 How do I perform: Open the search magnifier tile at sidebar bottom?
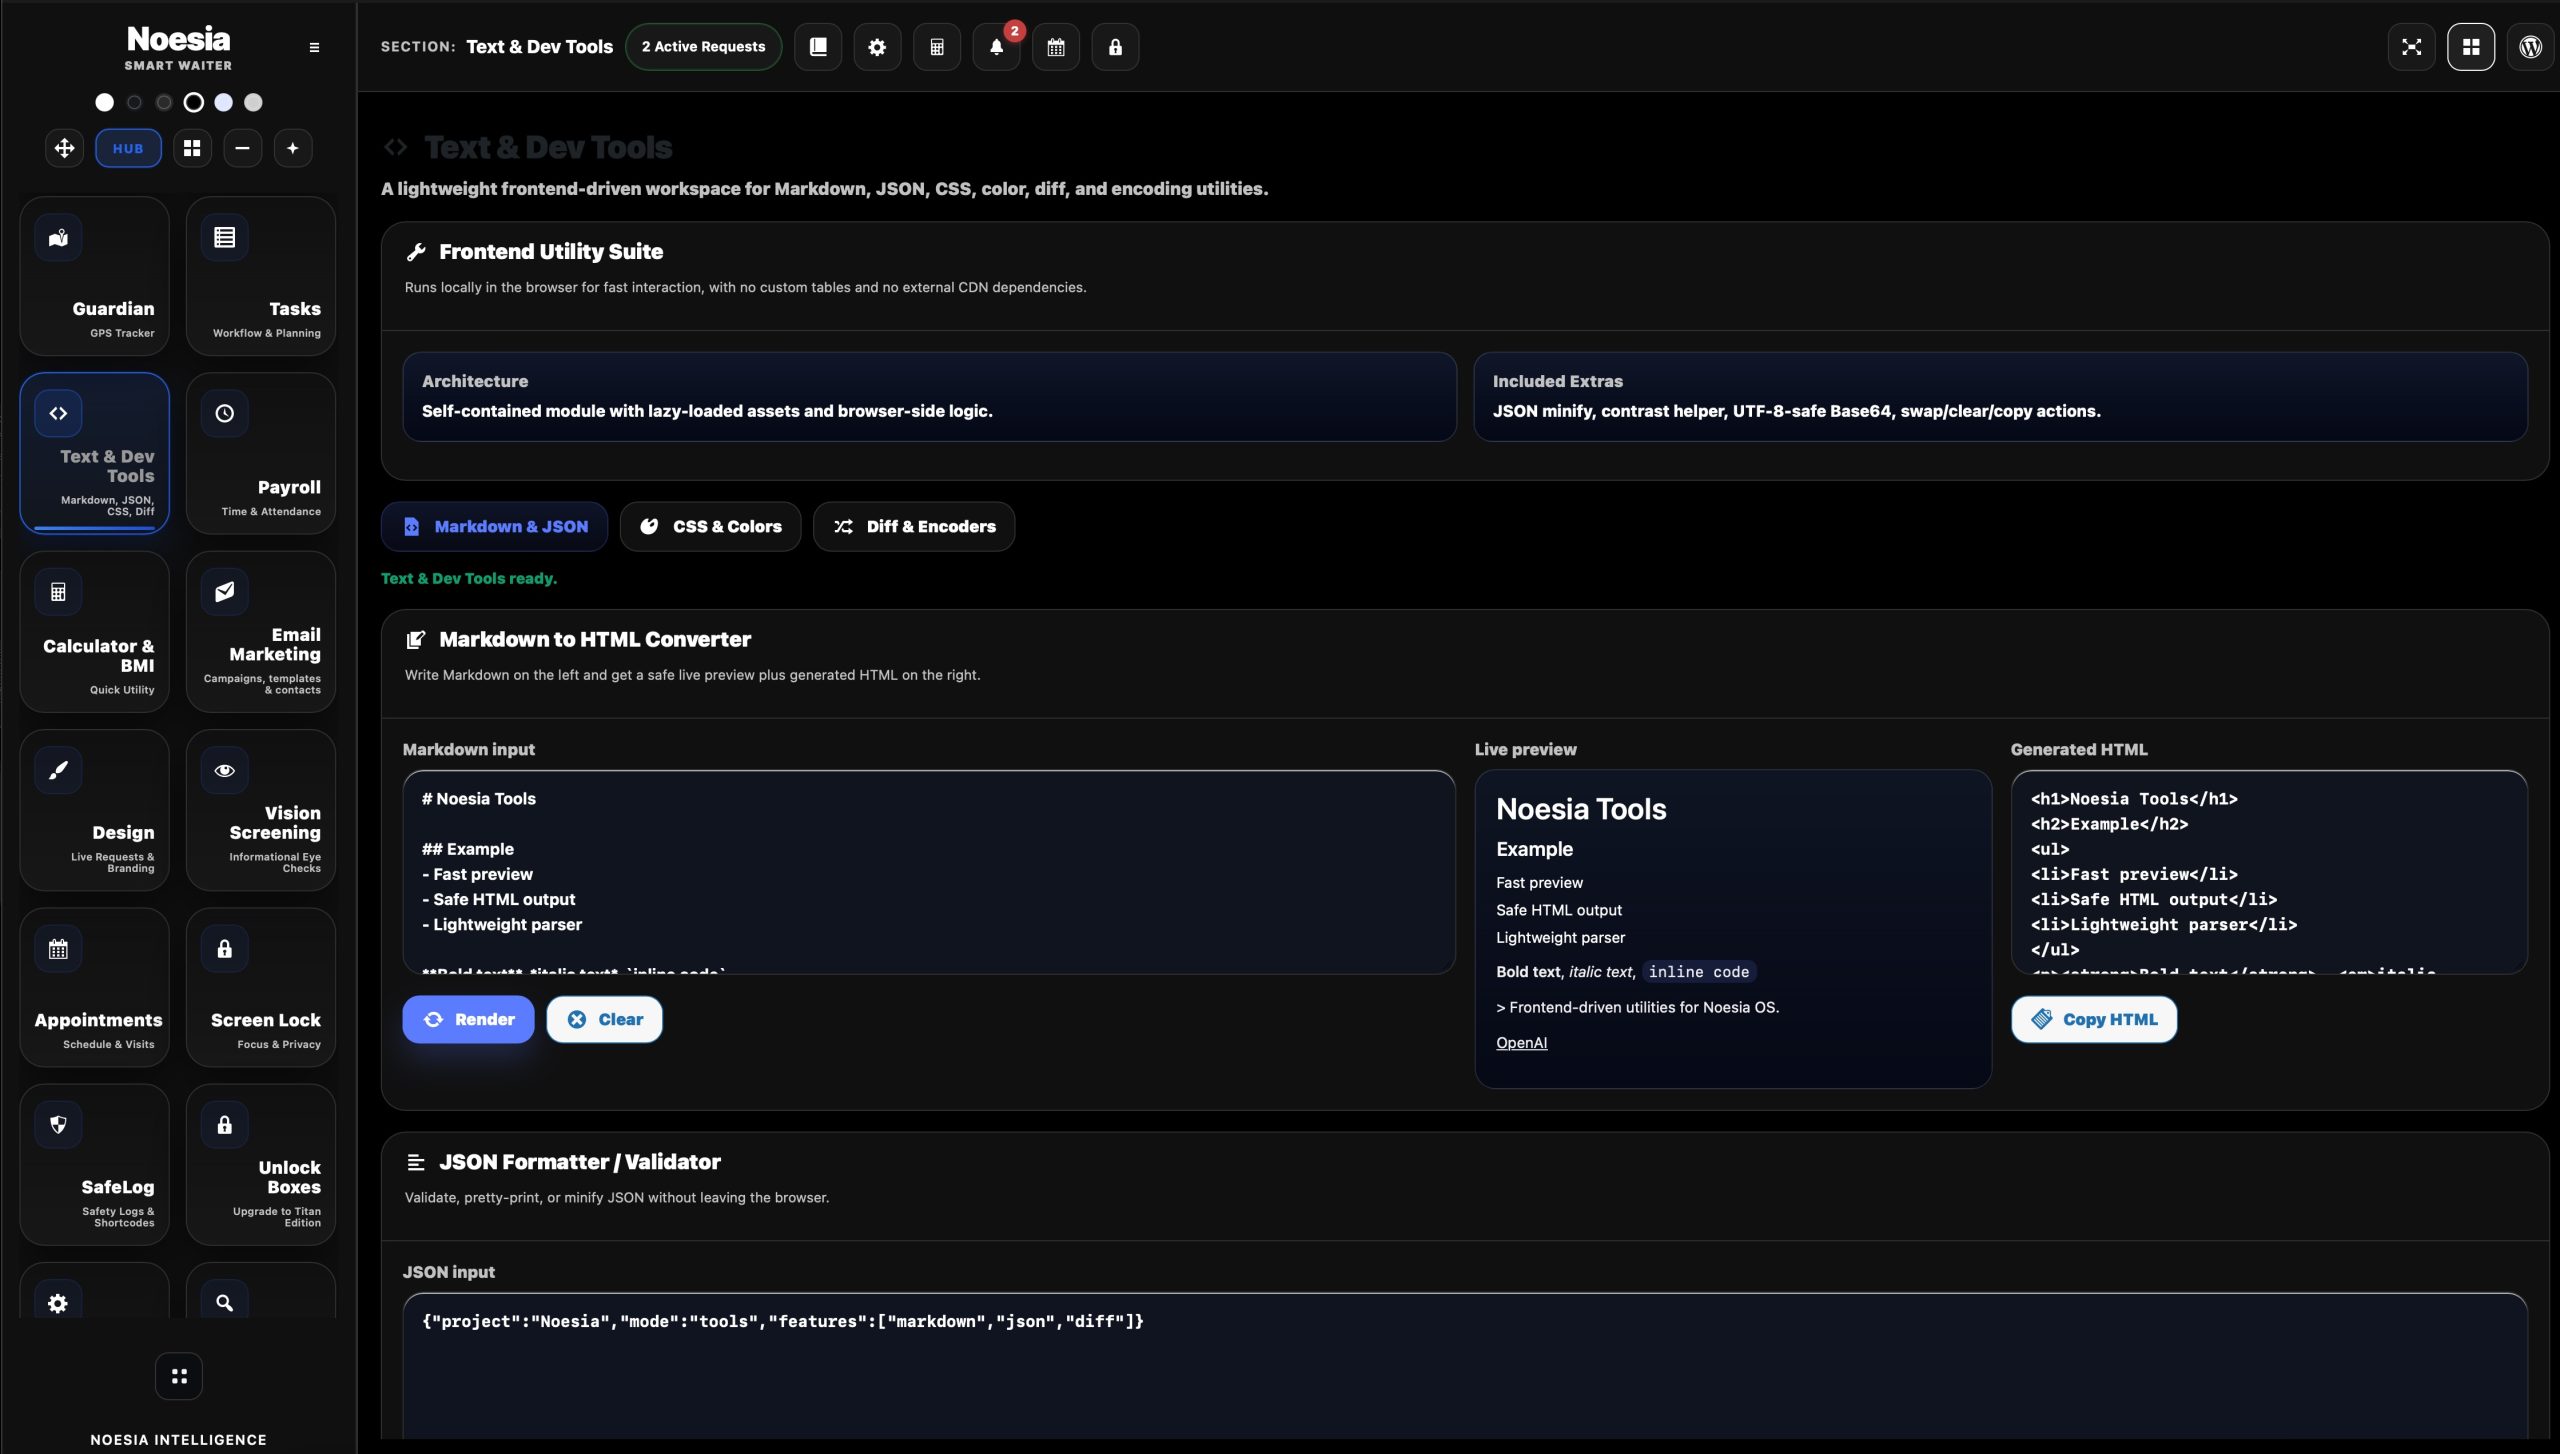[261, 1291]
